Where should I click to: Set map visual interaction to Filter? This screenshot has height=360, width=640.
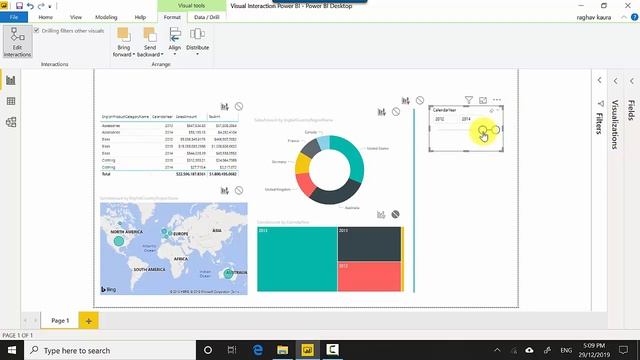[x=224, y=190]
